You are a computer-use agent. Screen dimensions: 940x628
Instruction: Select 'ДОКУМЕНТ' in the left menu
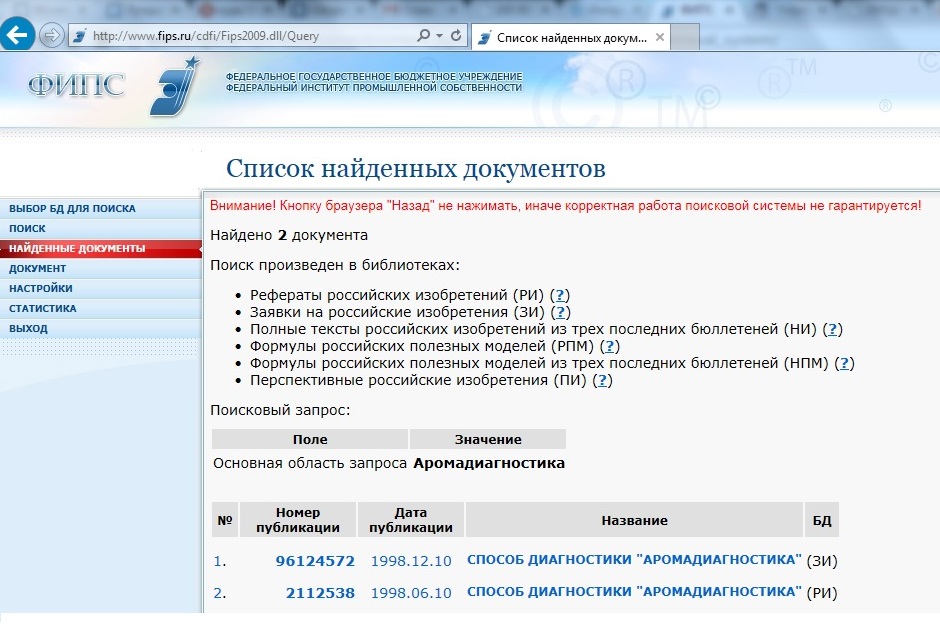(x=37, y=269)
